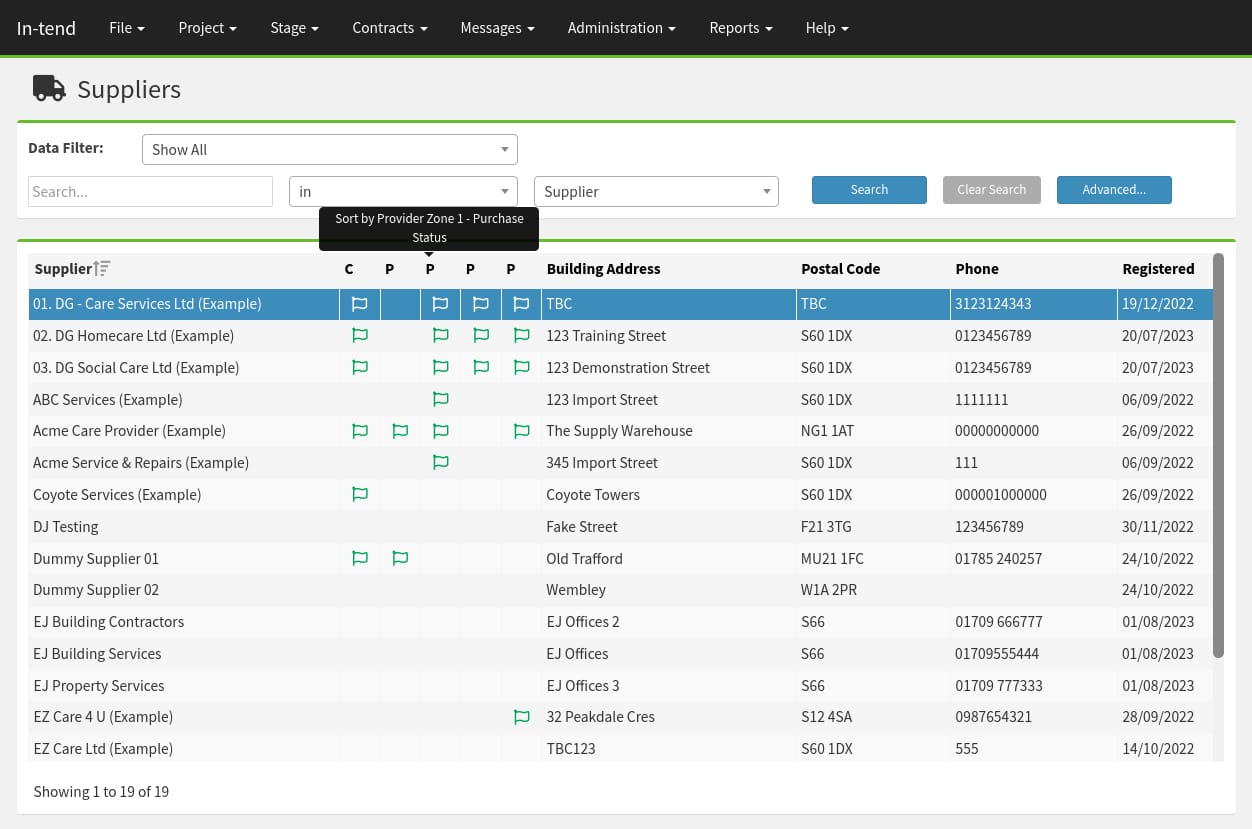The height and width of the screenshot is (829, 1252).
Task: Toggle Dummy Supplier 01's second flag
Action: click(x=400, y=558)
